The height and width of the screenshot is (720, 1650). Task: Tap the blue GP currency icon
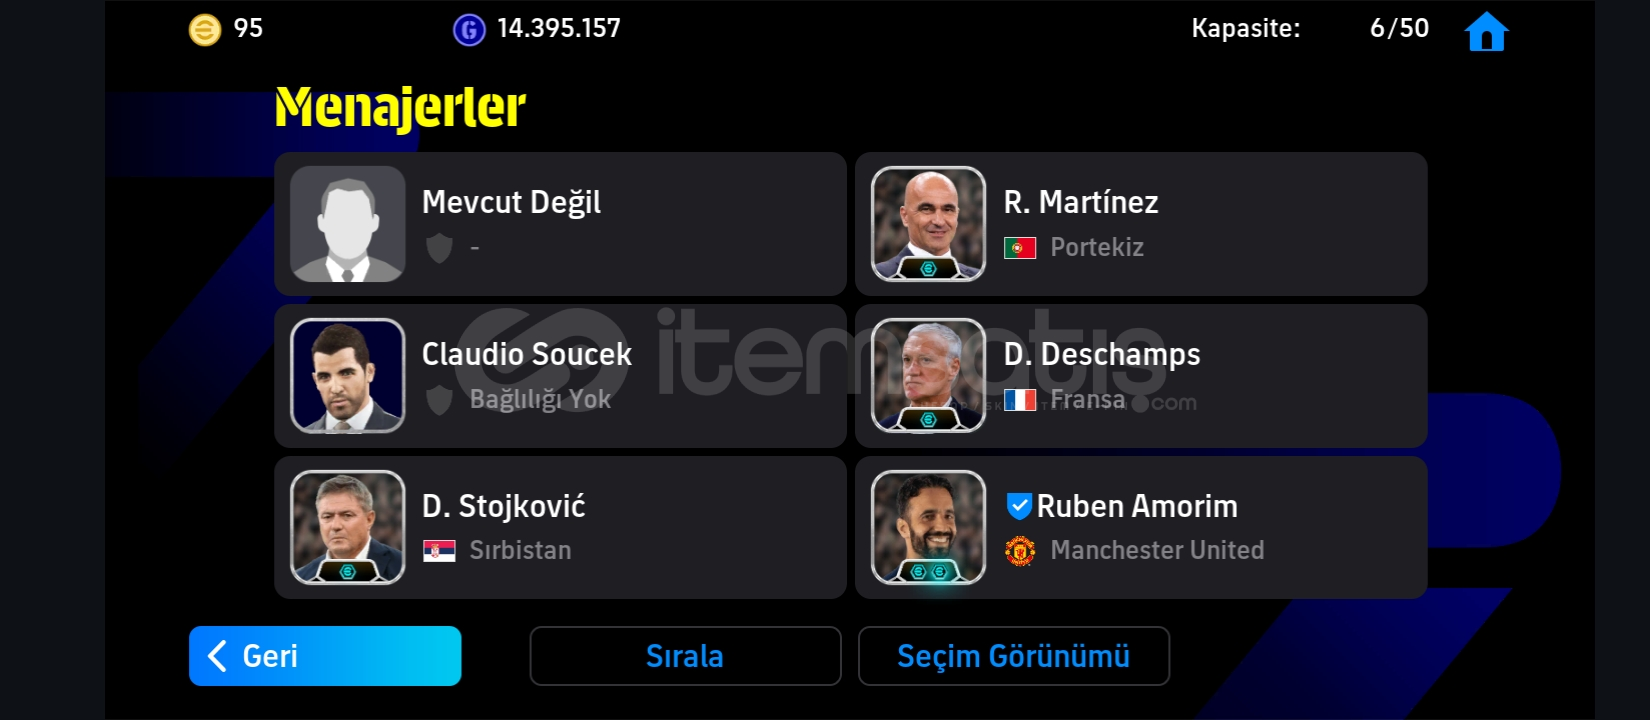pyautogui.click(x=469, y=30)
